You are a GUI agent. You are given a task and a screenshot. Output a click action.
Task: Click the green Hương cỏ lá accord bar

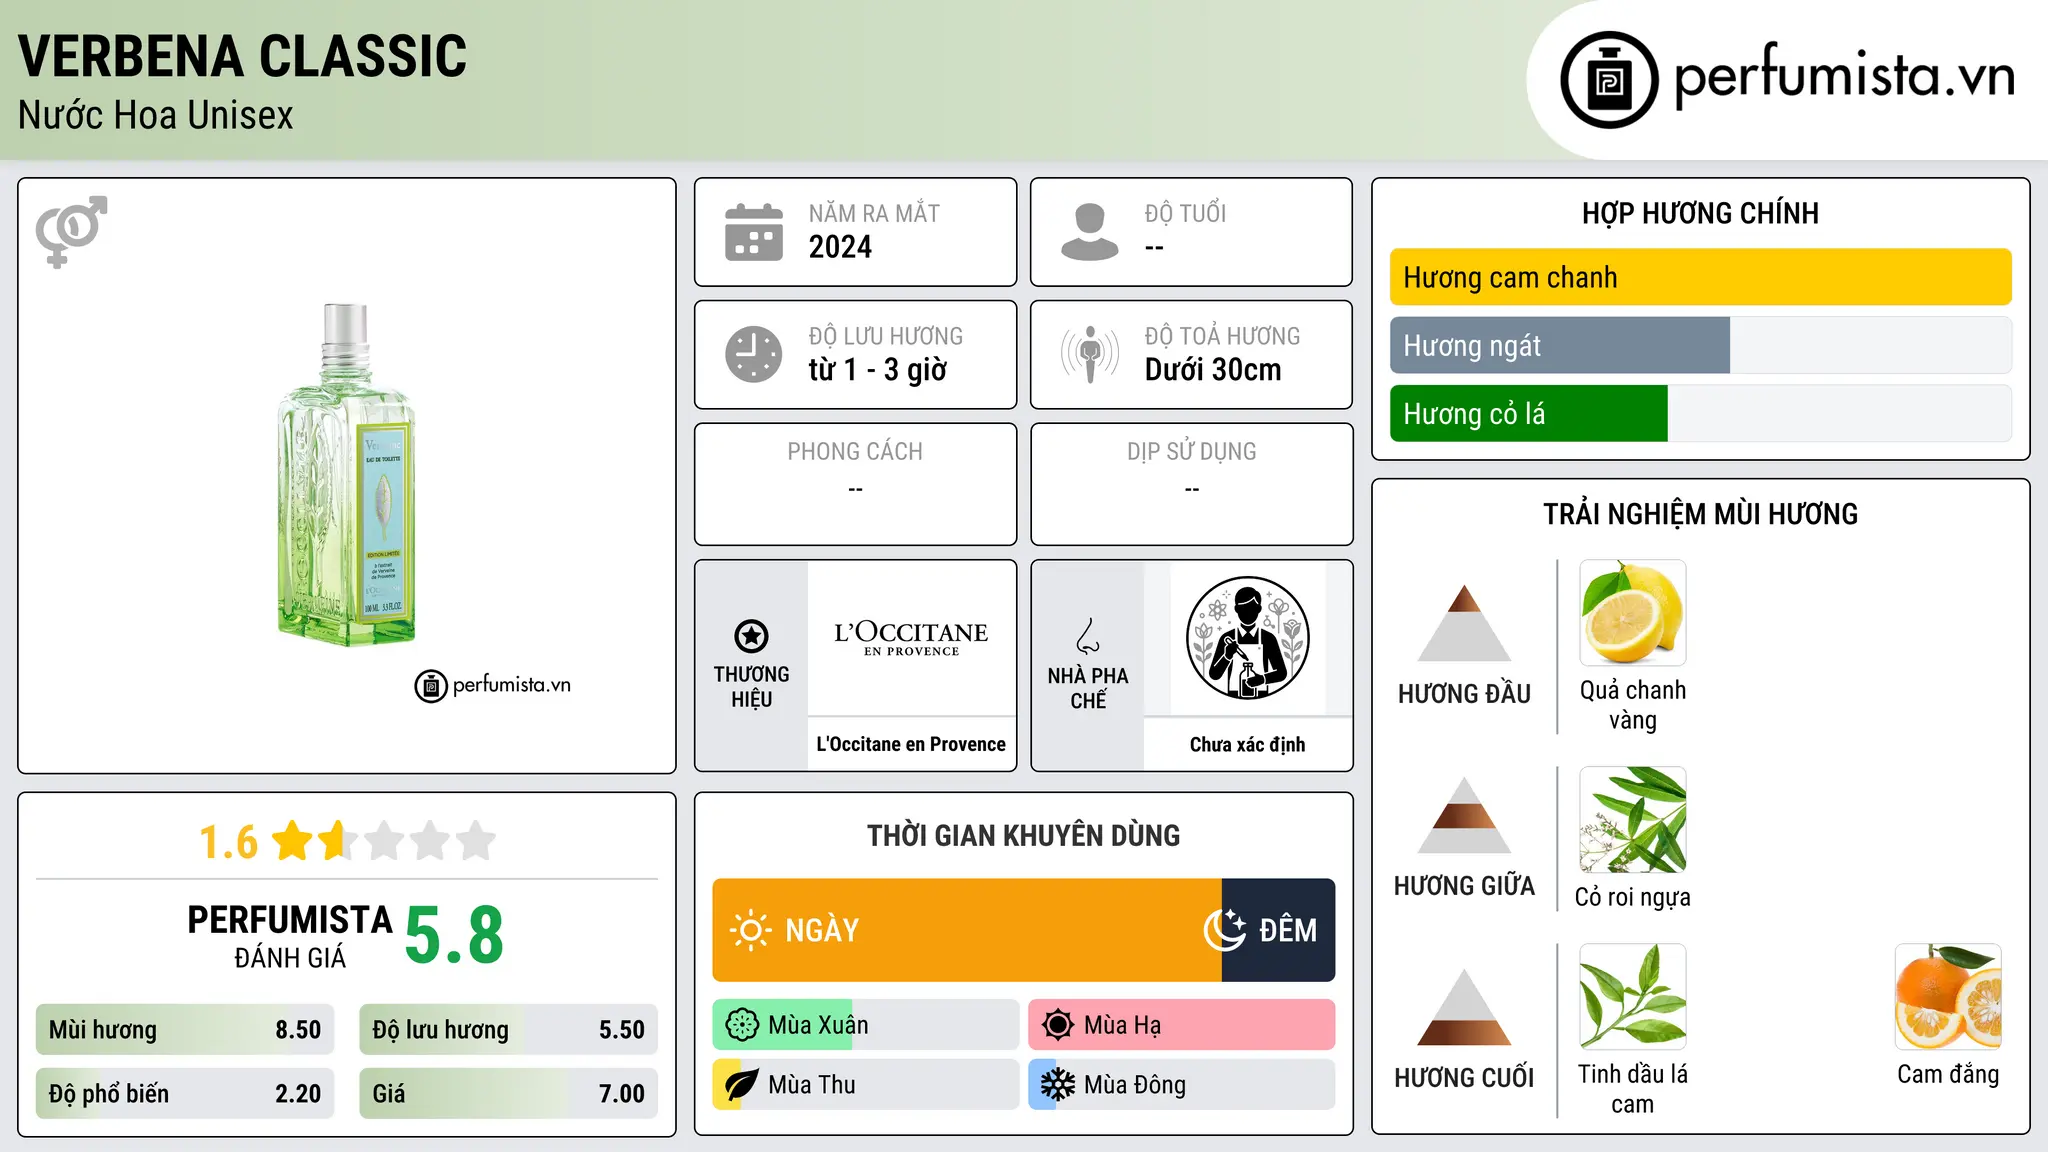click(1529, 413)
